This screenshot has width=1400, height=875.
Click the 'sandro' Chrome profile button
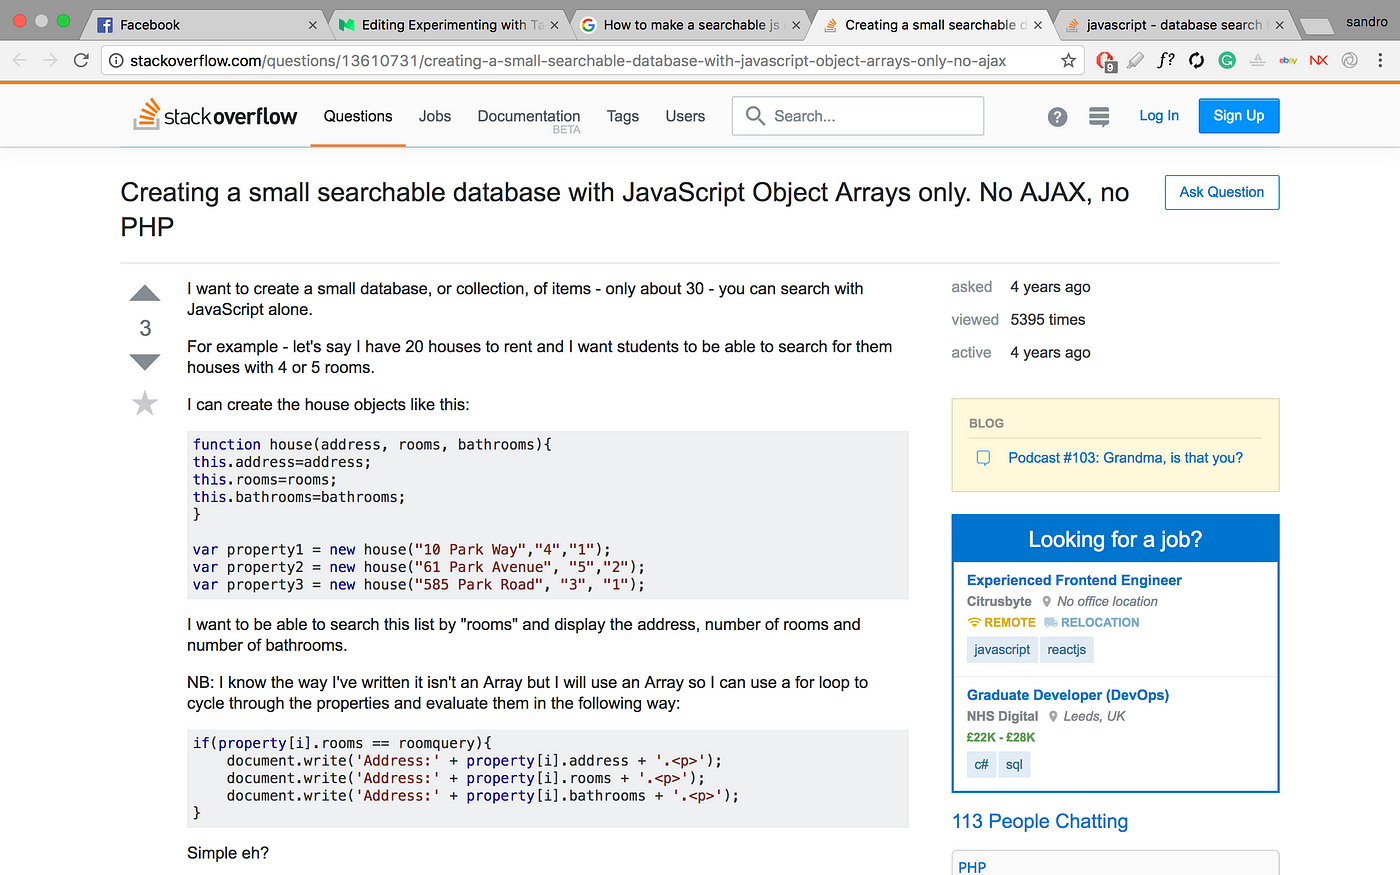[1366, 22]
